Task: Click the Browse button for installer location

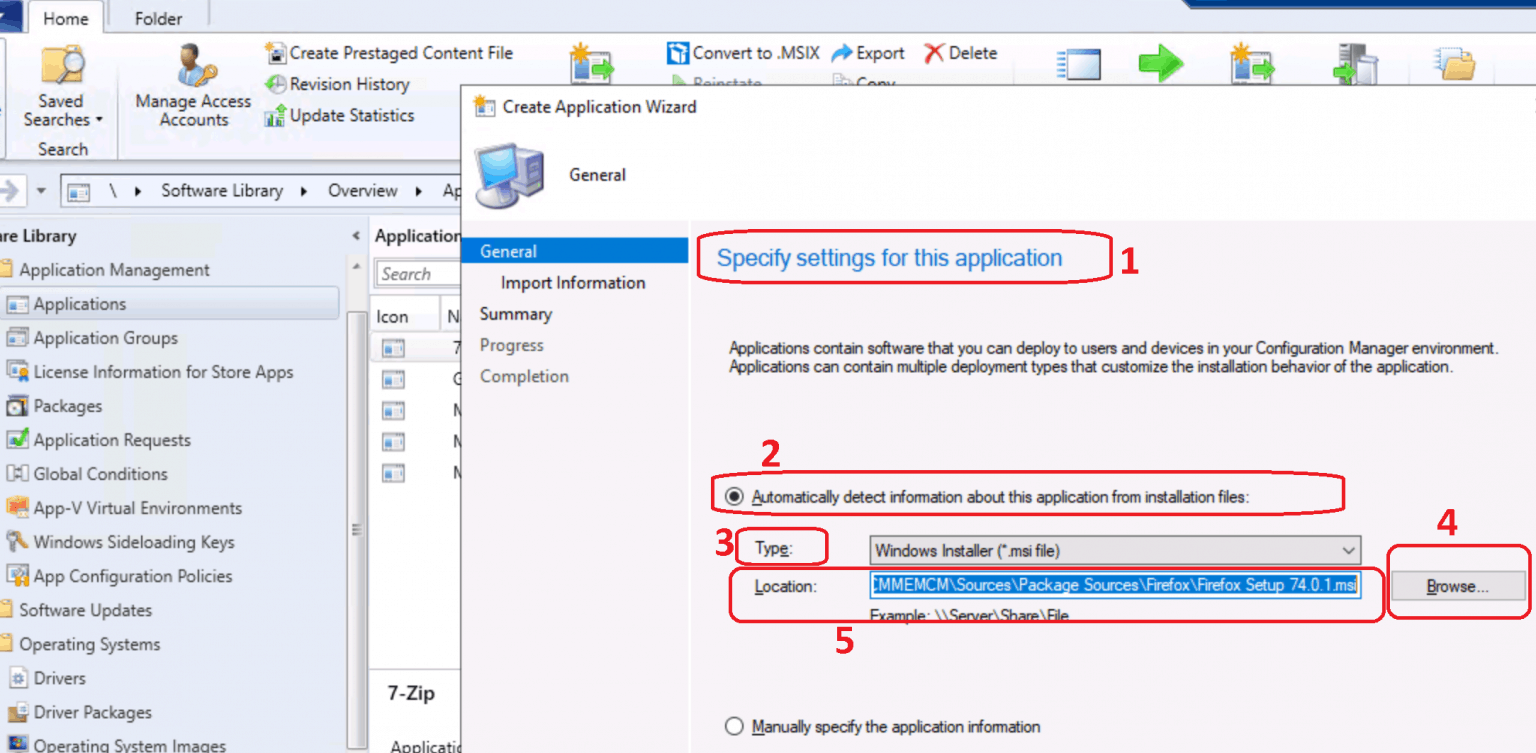Action: point(1457,586)
